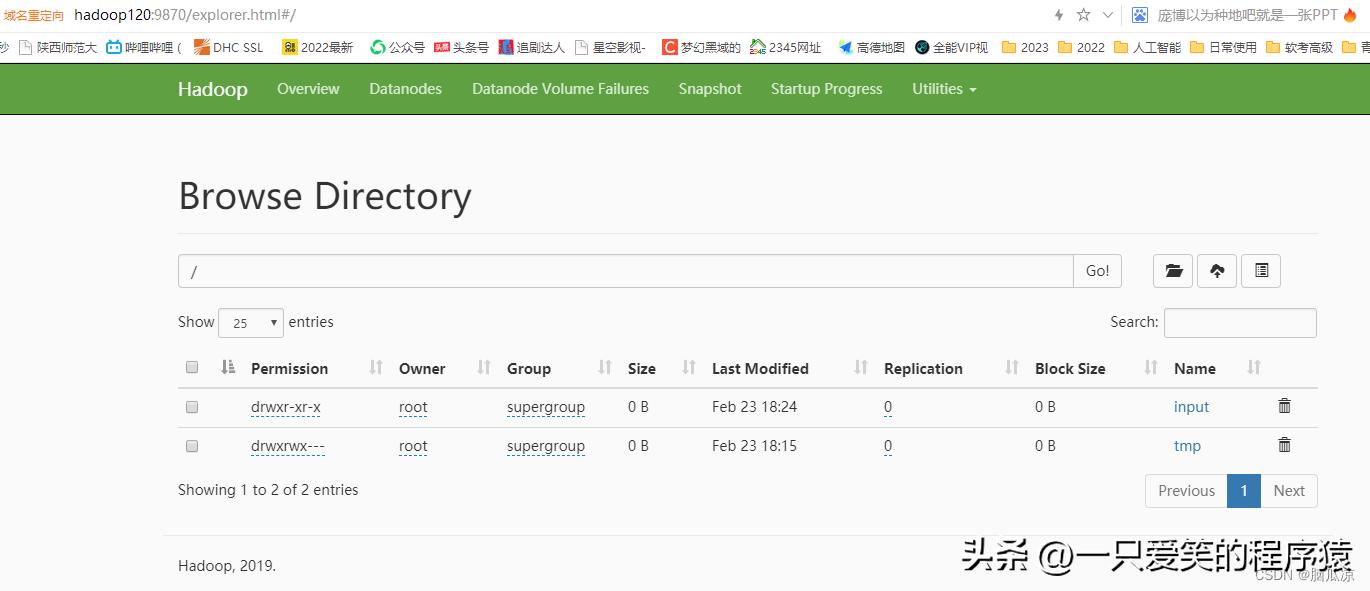Open the Utilities dropdown menu
The height and width of the screenshot is (591, 1370).
point(942,89)
